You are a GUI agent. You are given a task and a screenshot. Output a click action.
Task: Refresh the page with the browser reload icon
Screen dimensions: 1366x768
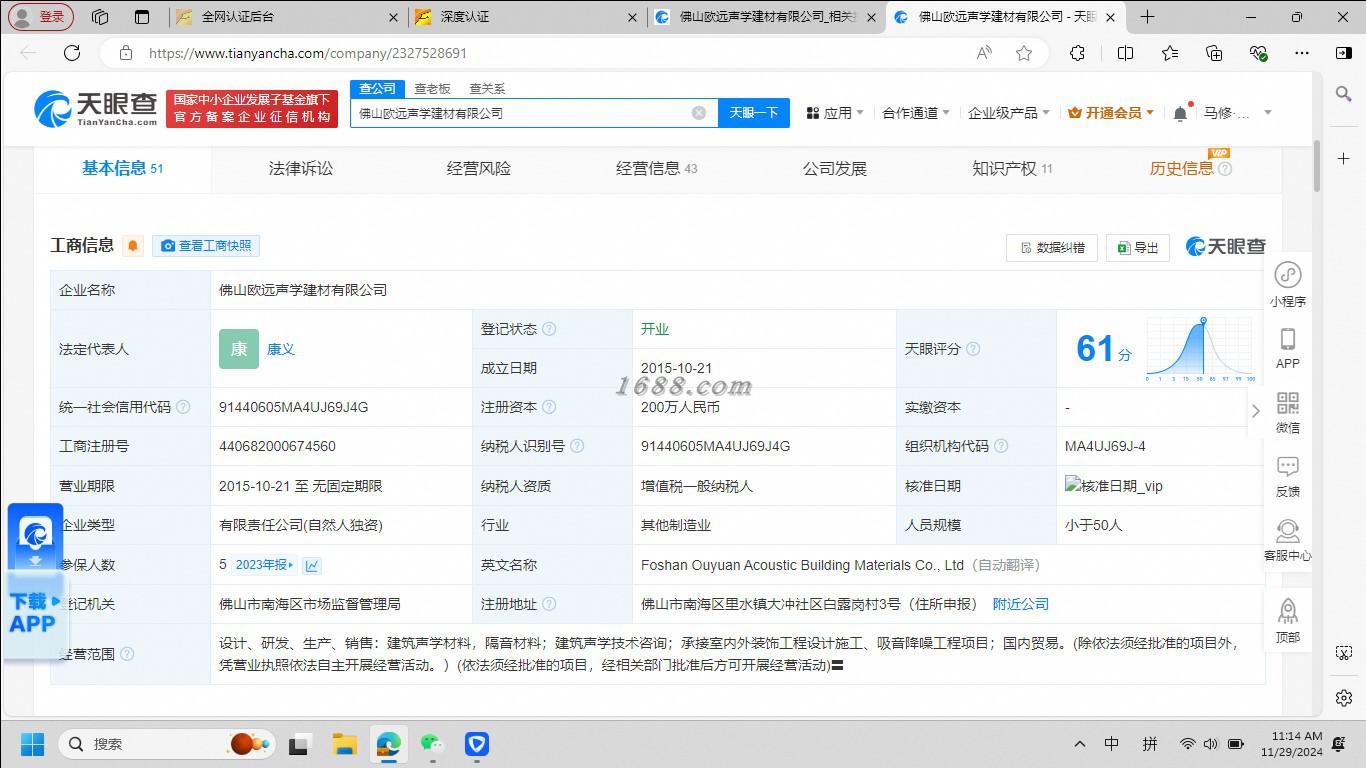(71, 53)
